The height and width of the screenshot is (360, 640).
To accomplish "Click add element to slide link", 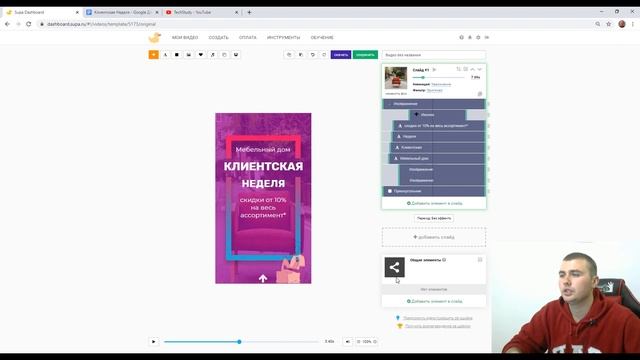I will pyautogui.click(x=434, y=203).
